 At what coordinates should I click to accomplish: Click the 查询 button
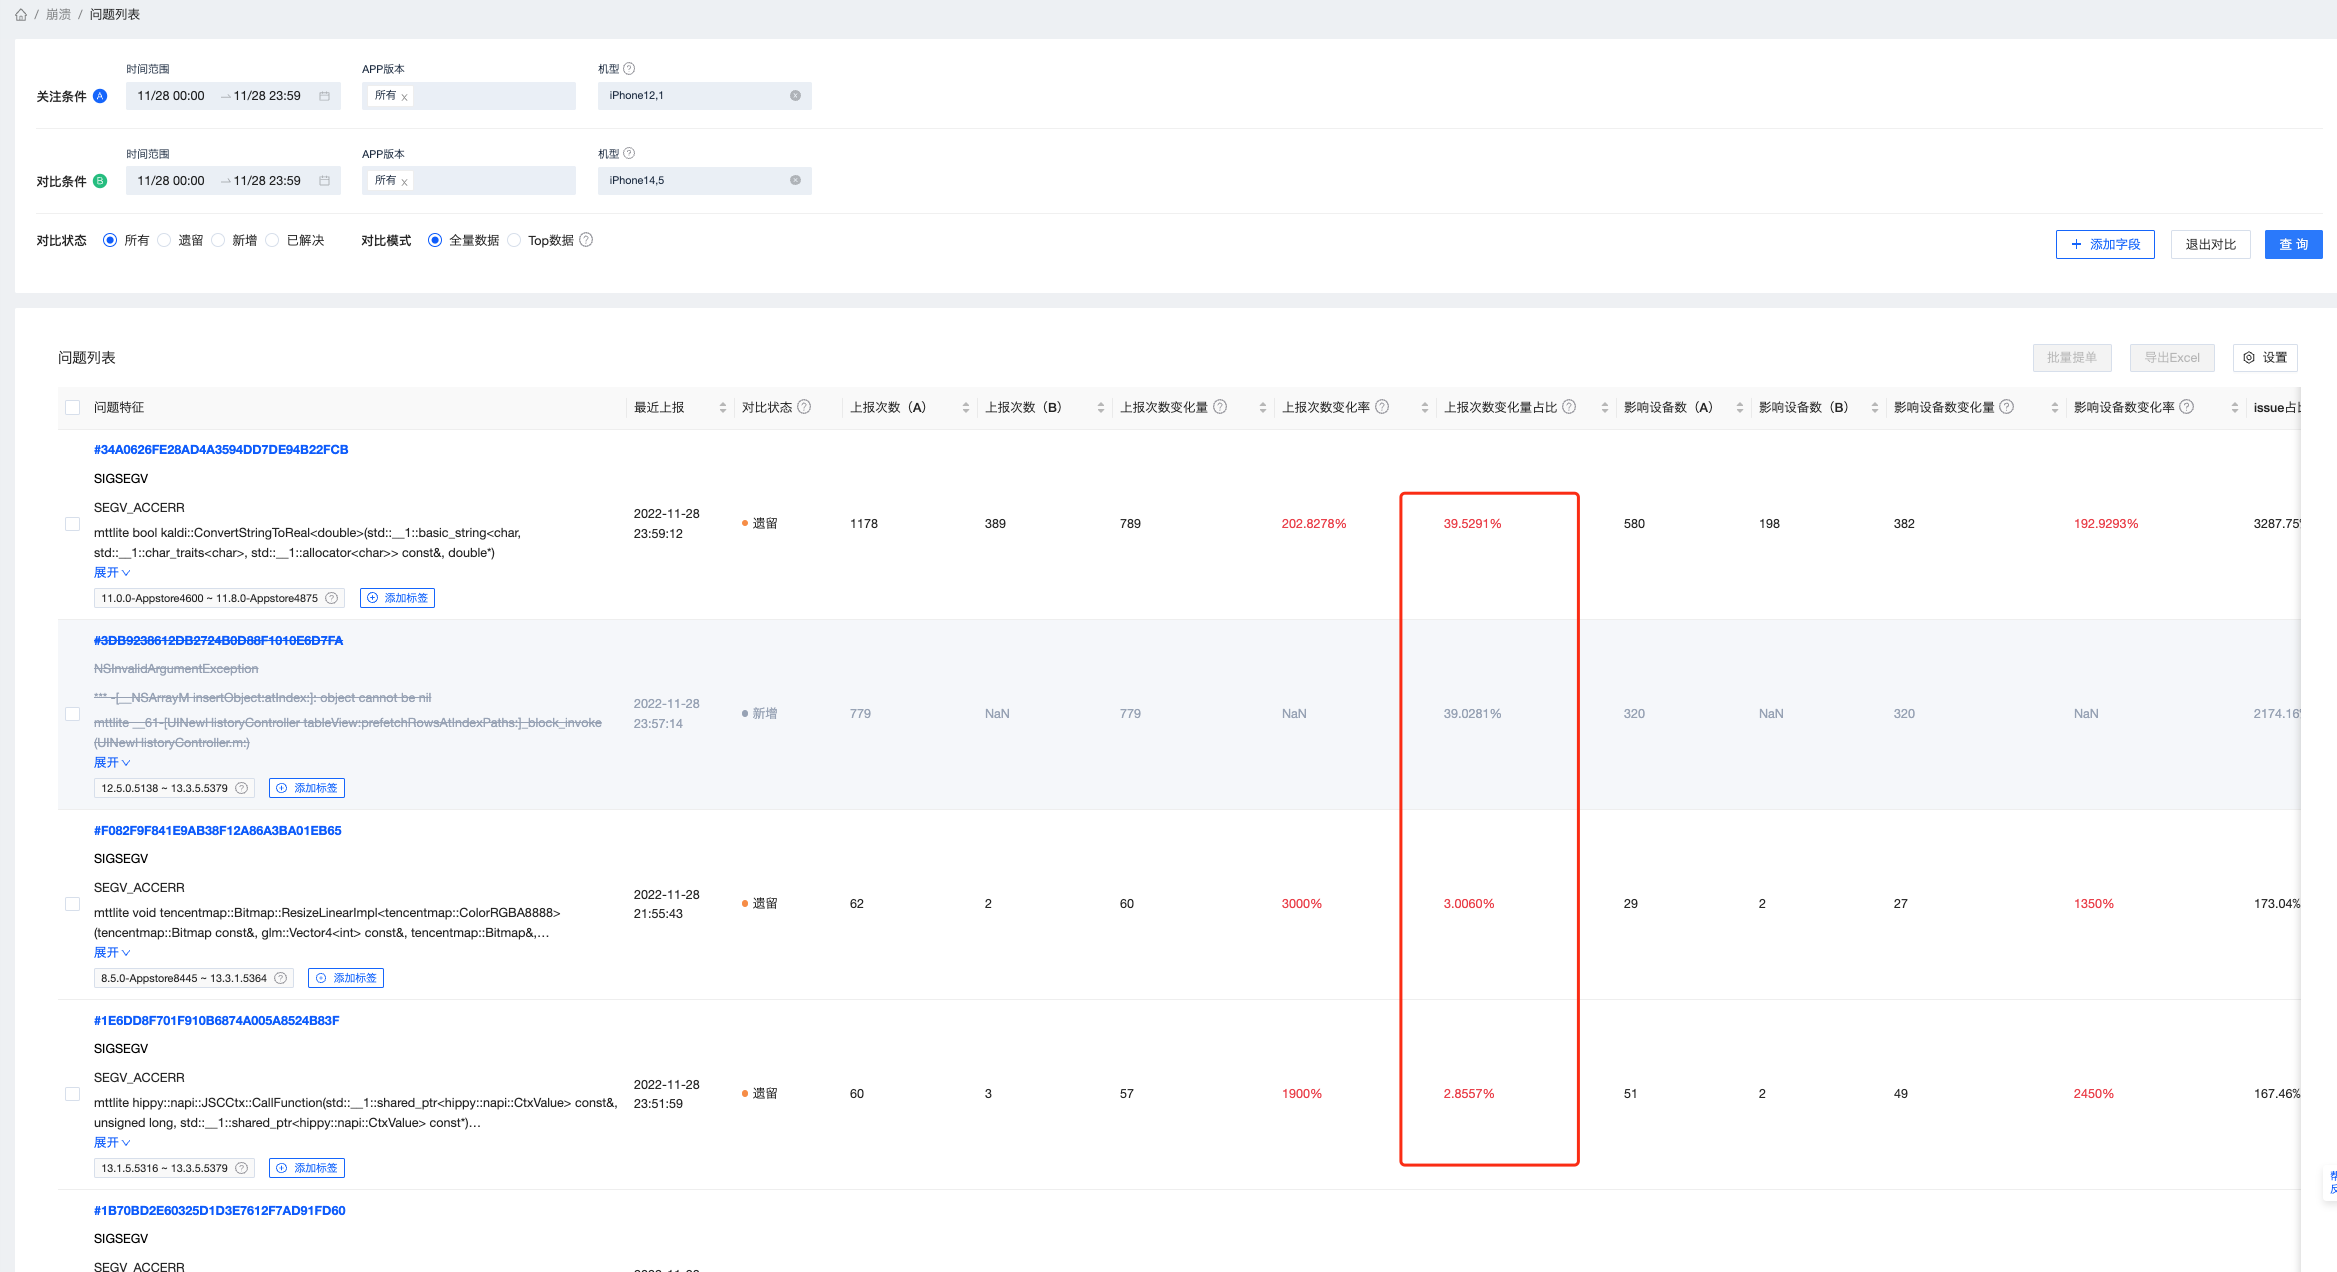point(2293,245)
